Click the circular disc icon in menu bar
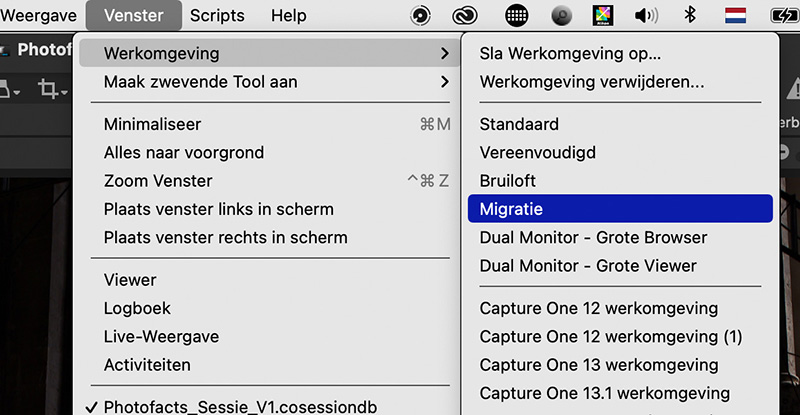This screenshot has width=800, height=415. tap(420, 16)
